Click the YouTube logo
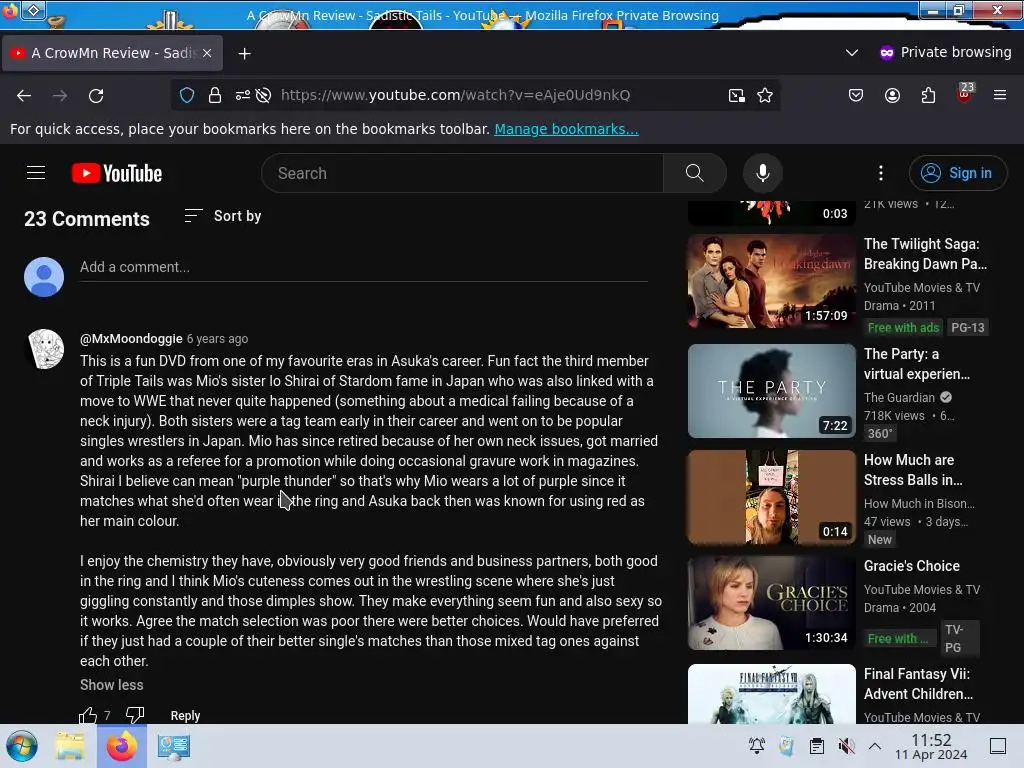Image resolution: width=1024 pixels, height=768 pixels. (x=117, y=173)
